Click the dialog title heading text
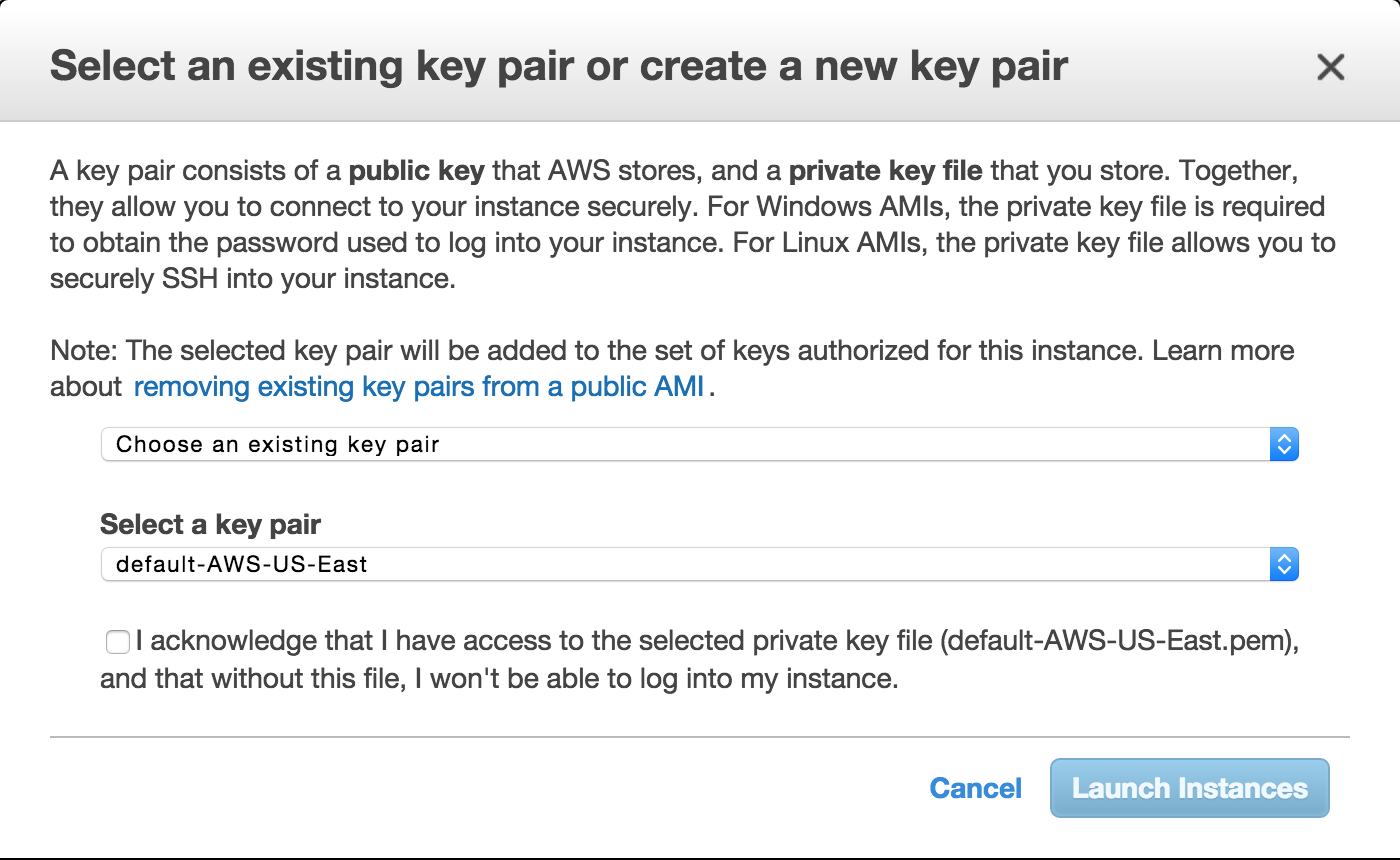 (x=559, y=66)
